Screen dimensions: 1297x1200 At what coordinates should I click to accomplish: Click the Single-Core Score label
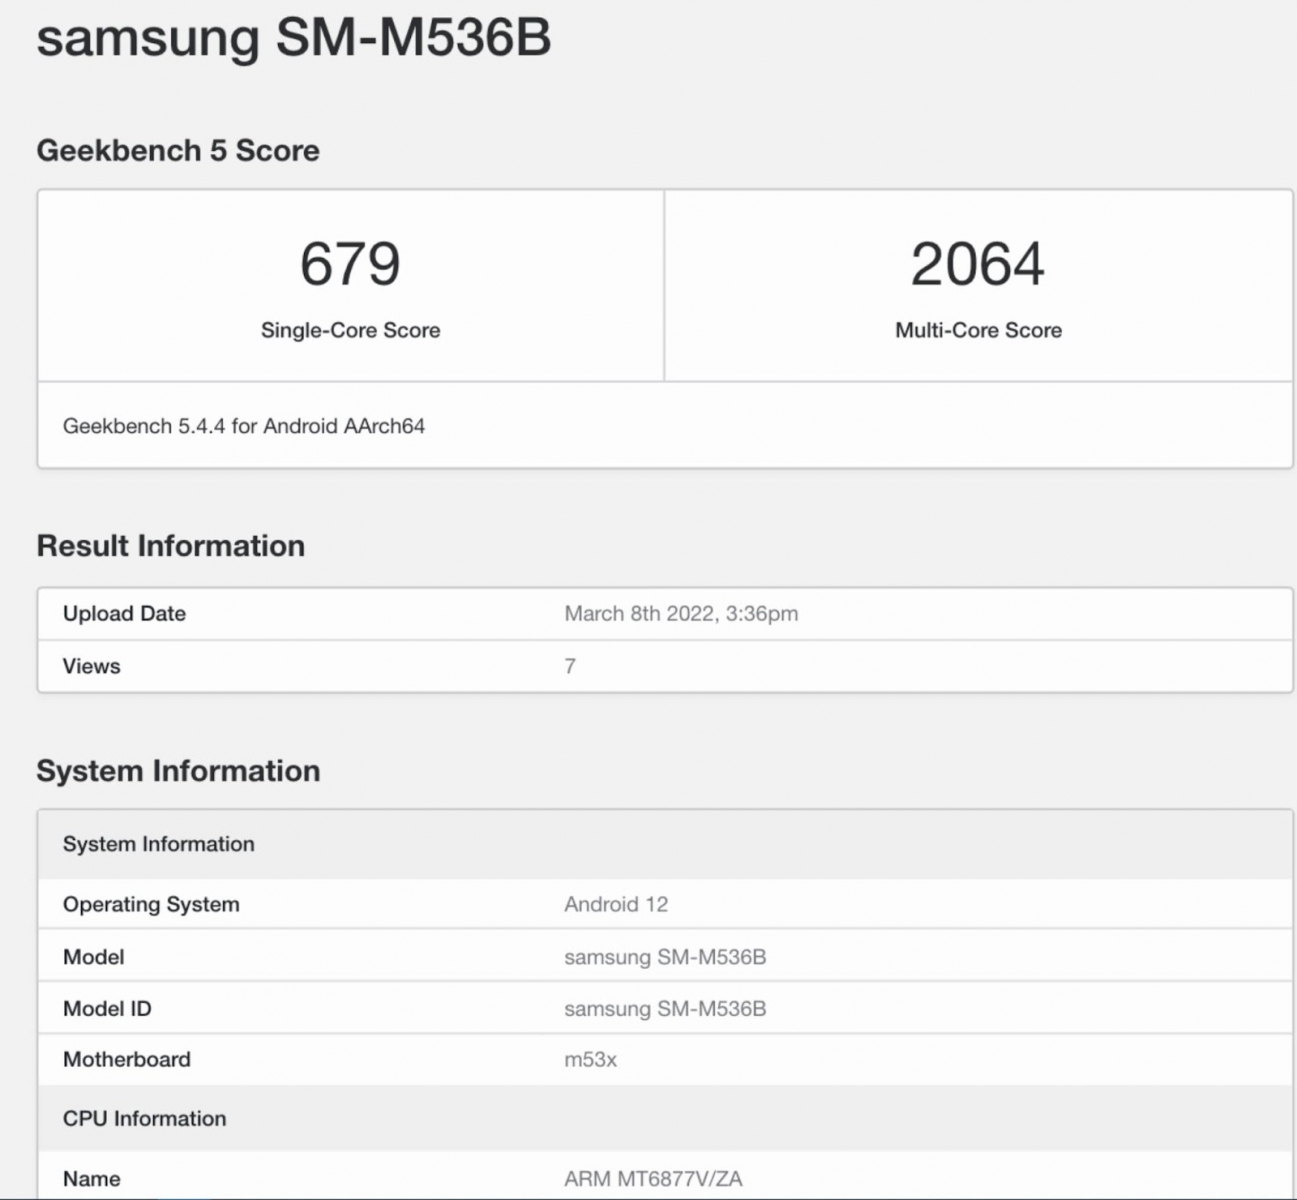[x=350, y=330]
